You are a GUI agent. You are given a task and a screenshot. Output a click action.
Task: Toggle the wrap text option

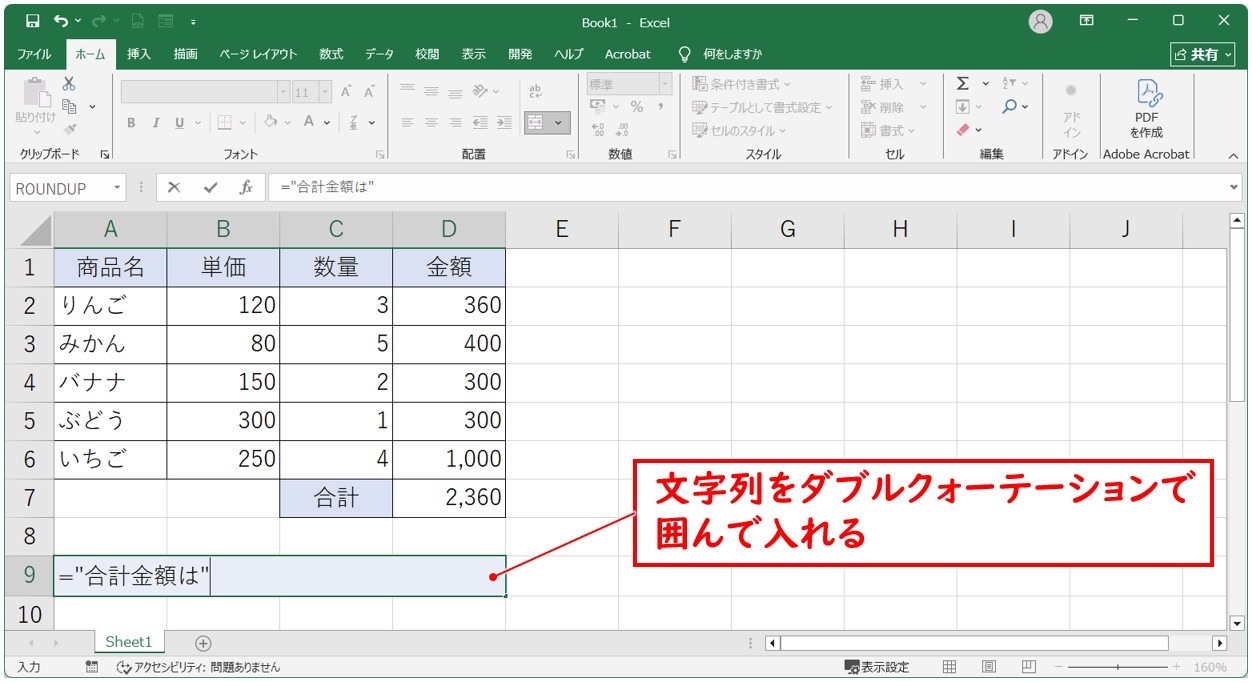click(x=536, y=90)
